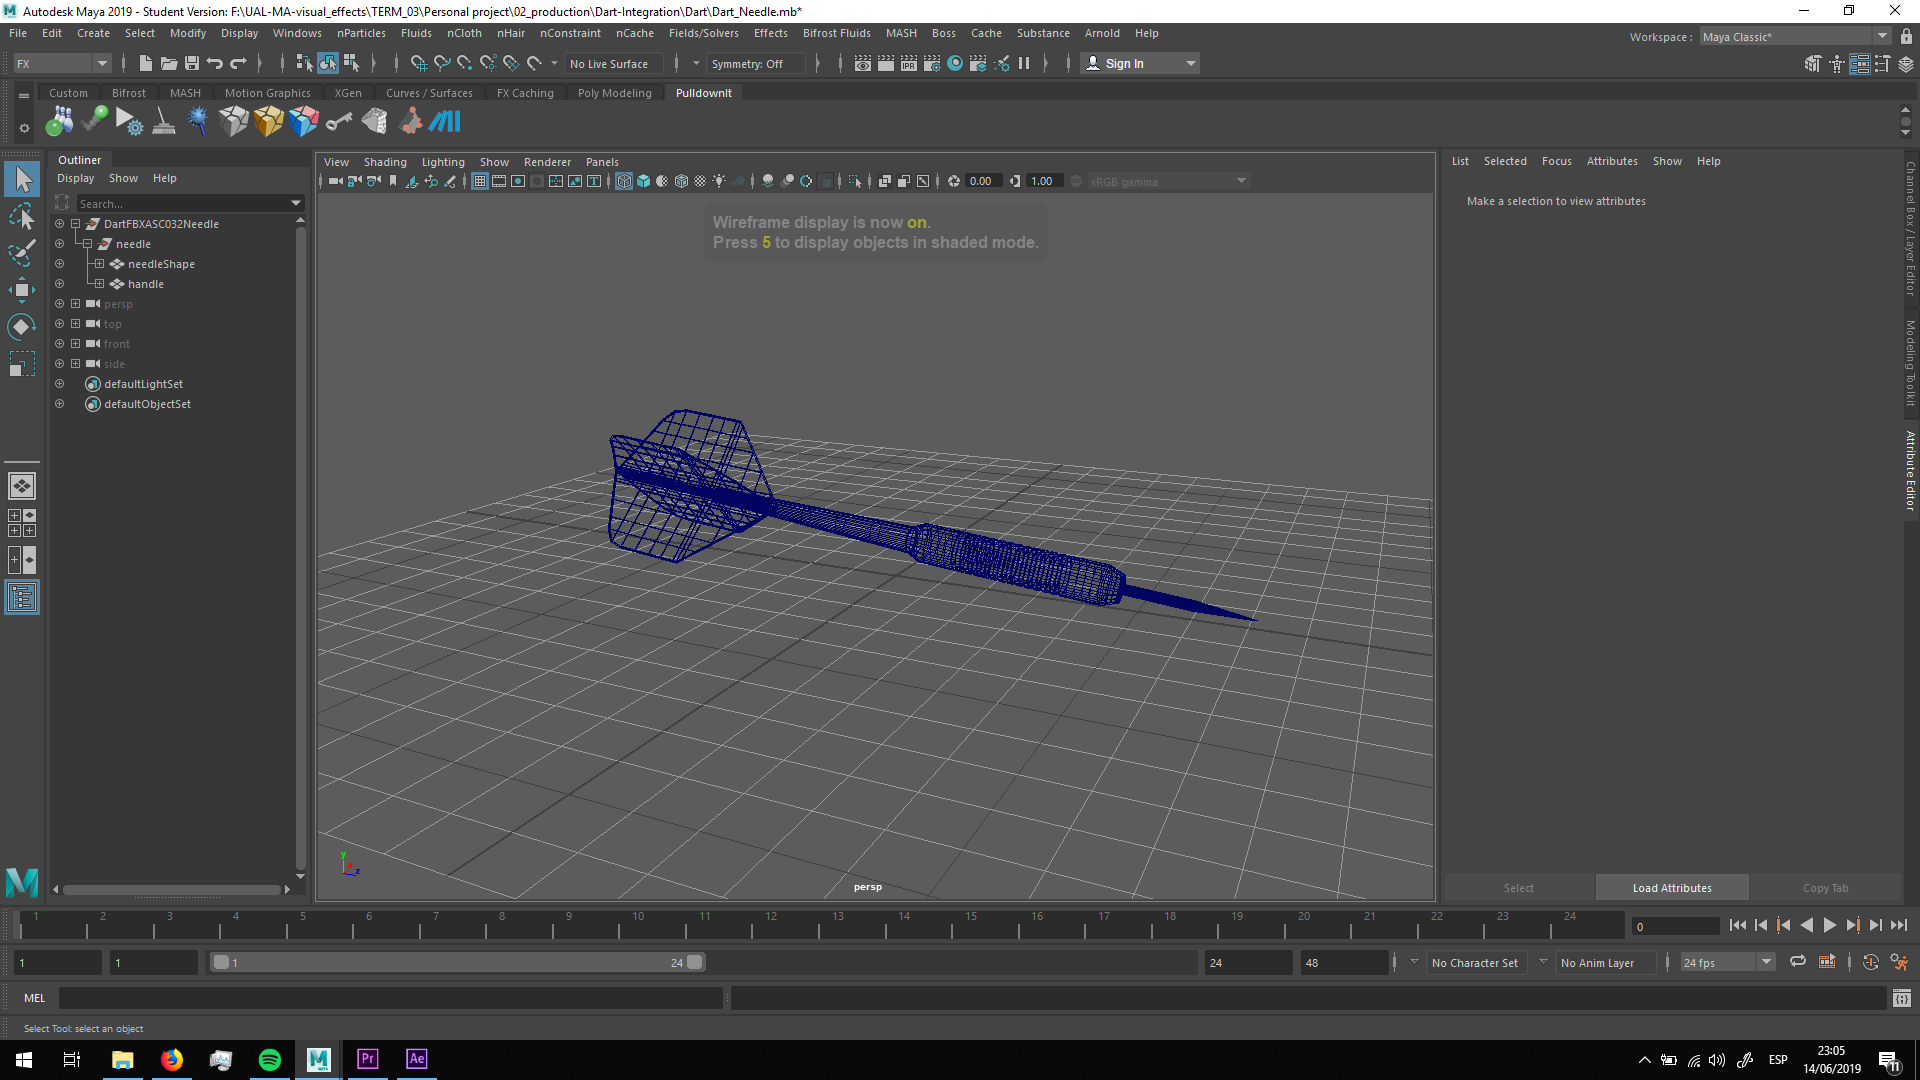Click the Lasso Select tool
The width and height of the screenshot is (1920, 1080).
21,216
